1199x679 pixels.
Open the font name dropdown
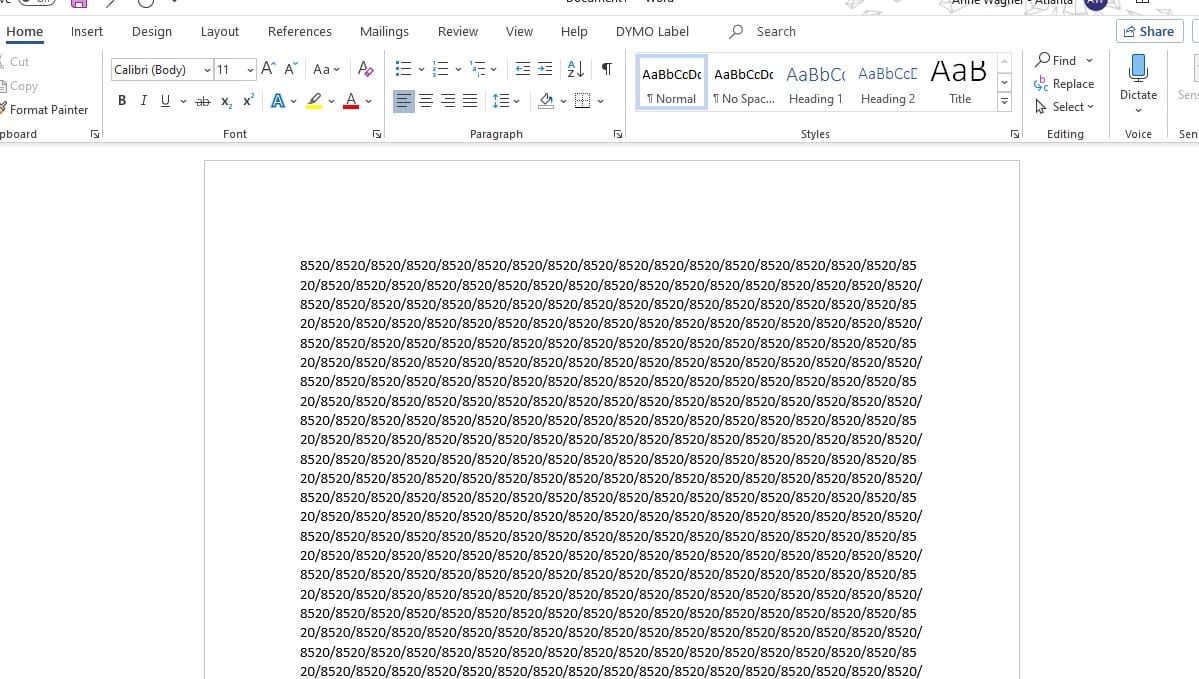pyautogui.click(x=207, y=70)
